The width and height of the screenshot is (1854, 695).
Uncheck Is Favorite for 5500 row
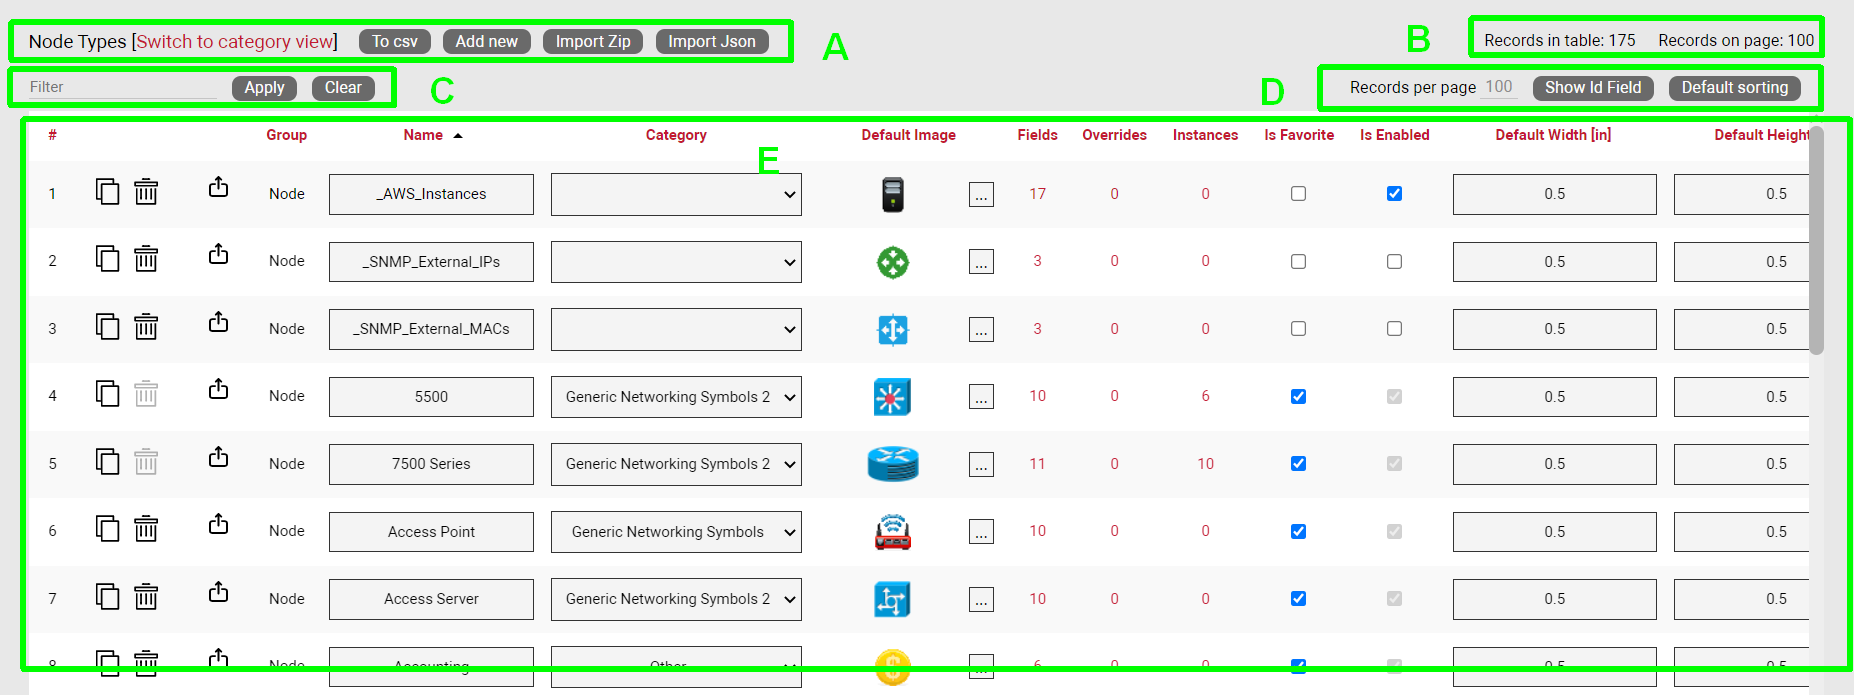[1298, 397]
